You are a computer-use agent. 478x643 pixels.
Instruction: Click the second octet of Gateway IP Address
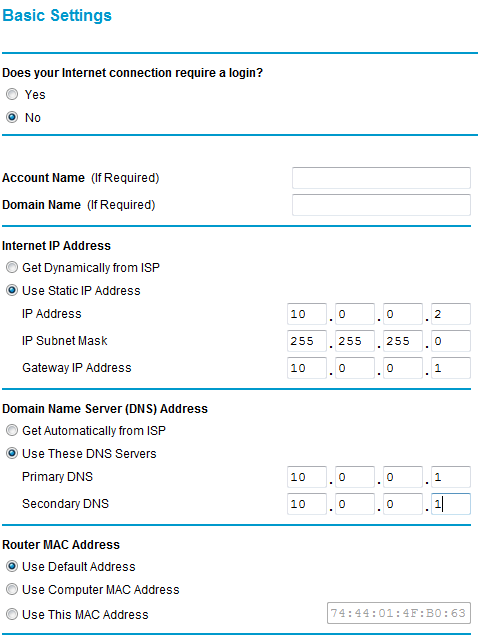(355, 368)
